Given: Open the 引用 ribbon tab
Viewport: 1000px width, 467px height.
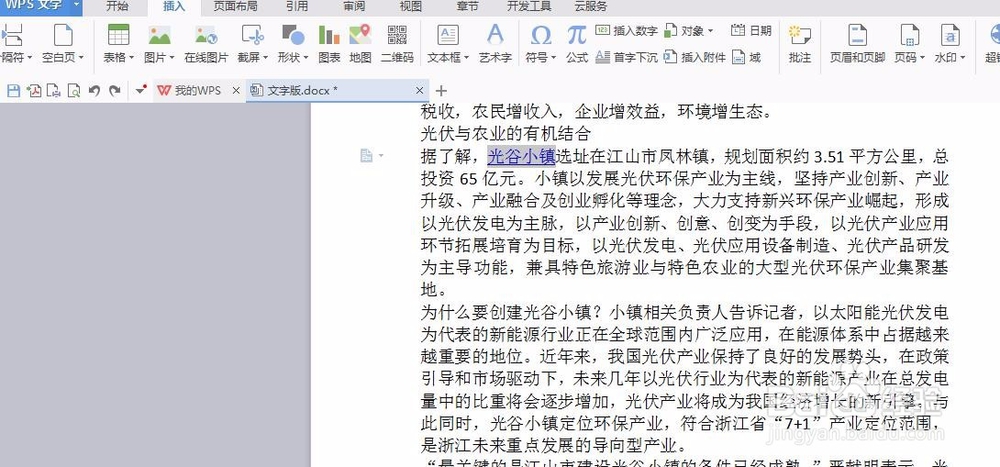Looking at the screenshot, I should tap(297, 7).
